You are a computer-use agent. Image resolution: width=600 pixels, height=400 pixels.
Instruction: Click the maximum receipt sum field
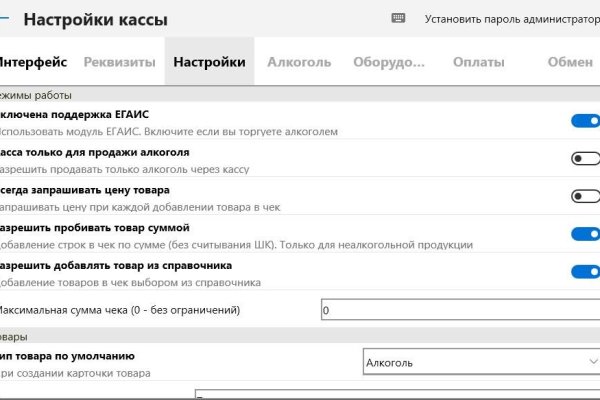460,310
